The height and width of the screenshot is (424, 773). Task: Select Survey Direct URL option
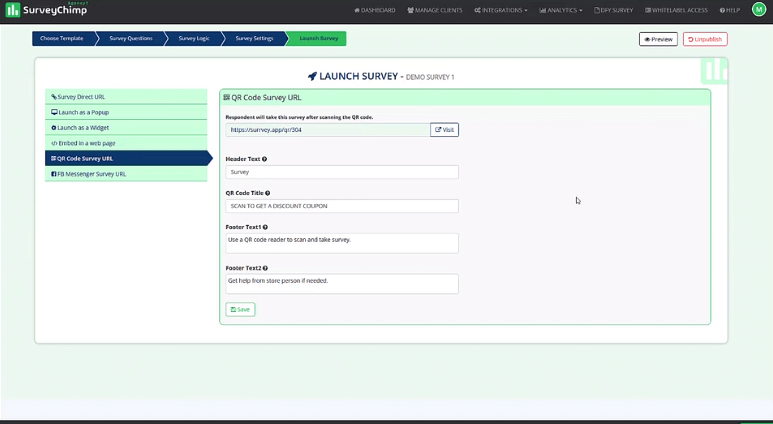[126, 97]
